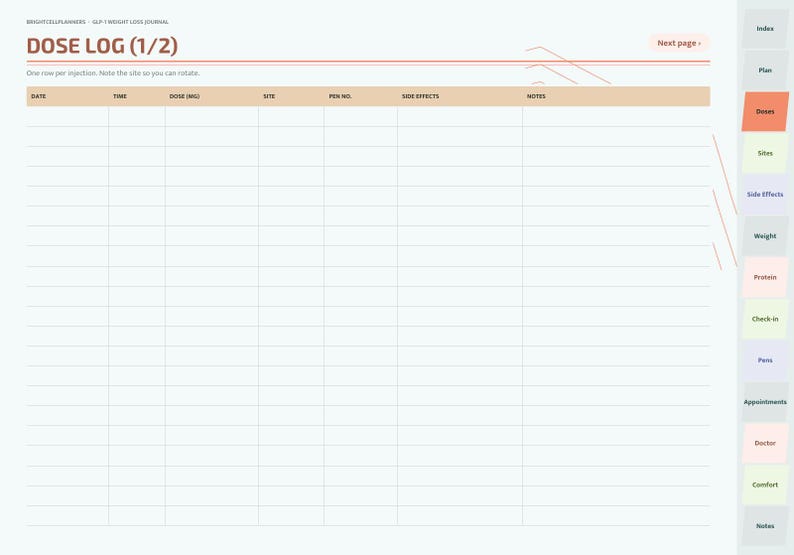Viewport: 794px width, 555px height.
Task: Click the GLP-1 WEIGHT LOSS JOURNAL text
Action: tap(130, 22)
